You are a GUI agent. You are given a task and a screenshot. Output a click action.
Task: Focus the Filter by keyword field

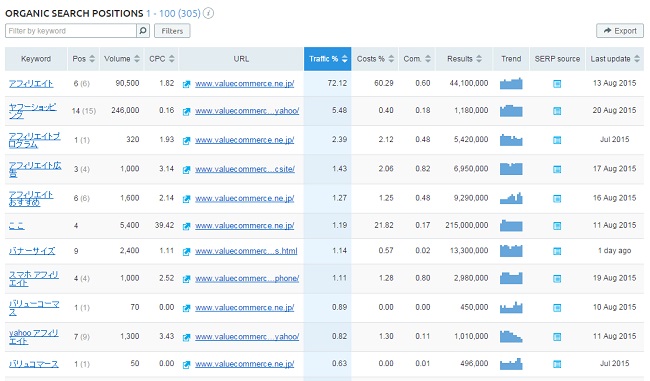tap(70, 31)
